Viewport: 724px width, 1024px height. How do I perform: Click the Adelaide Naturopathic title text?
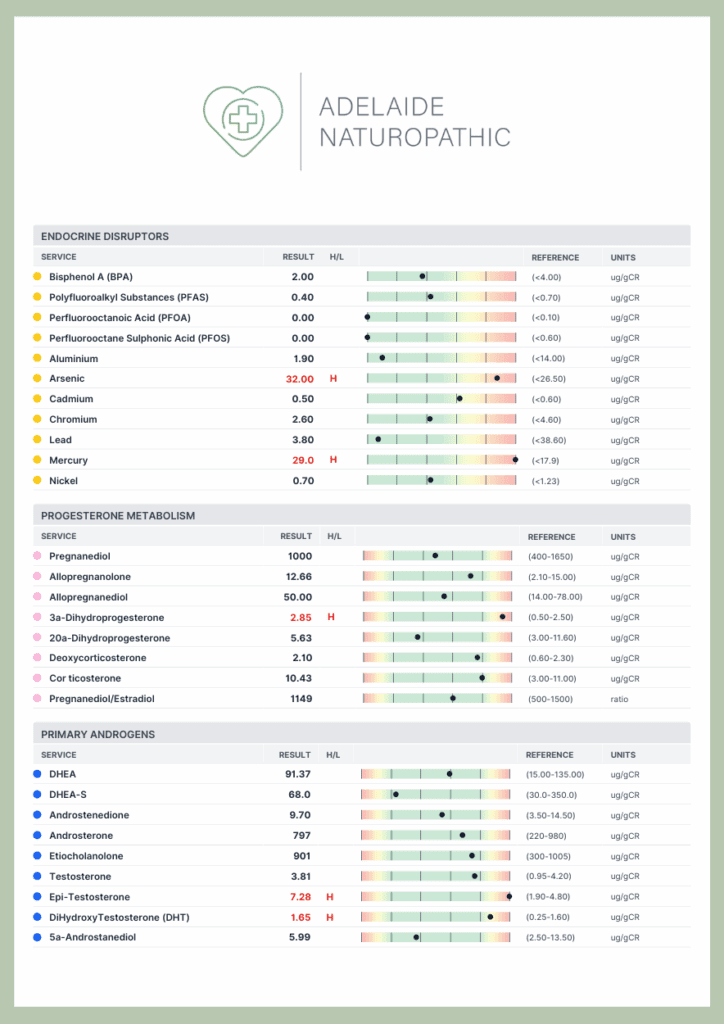[x=414, y=122]
